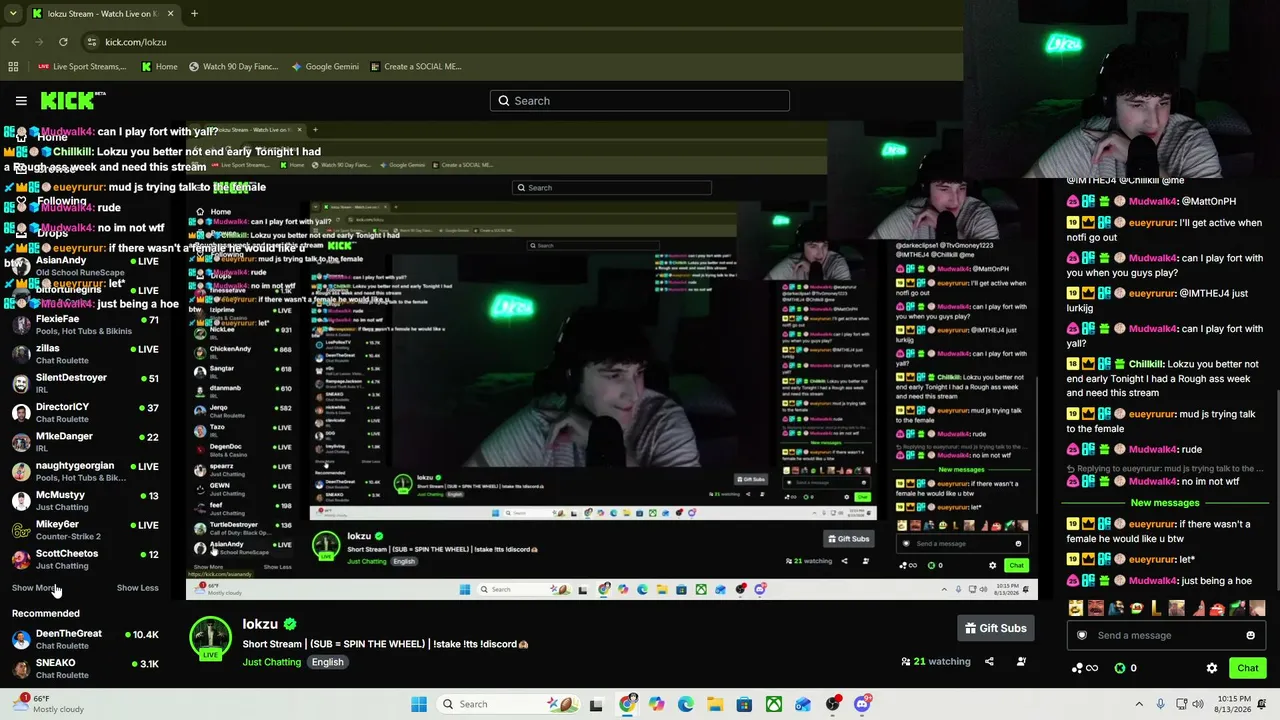Open Microsoft Edge from the taskbar
The width and height of the screenshot is (1280, 720).
[x=685, y=704]
